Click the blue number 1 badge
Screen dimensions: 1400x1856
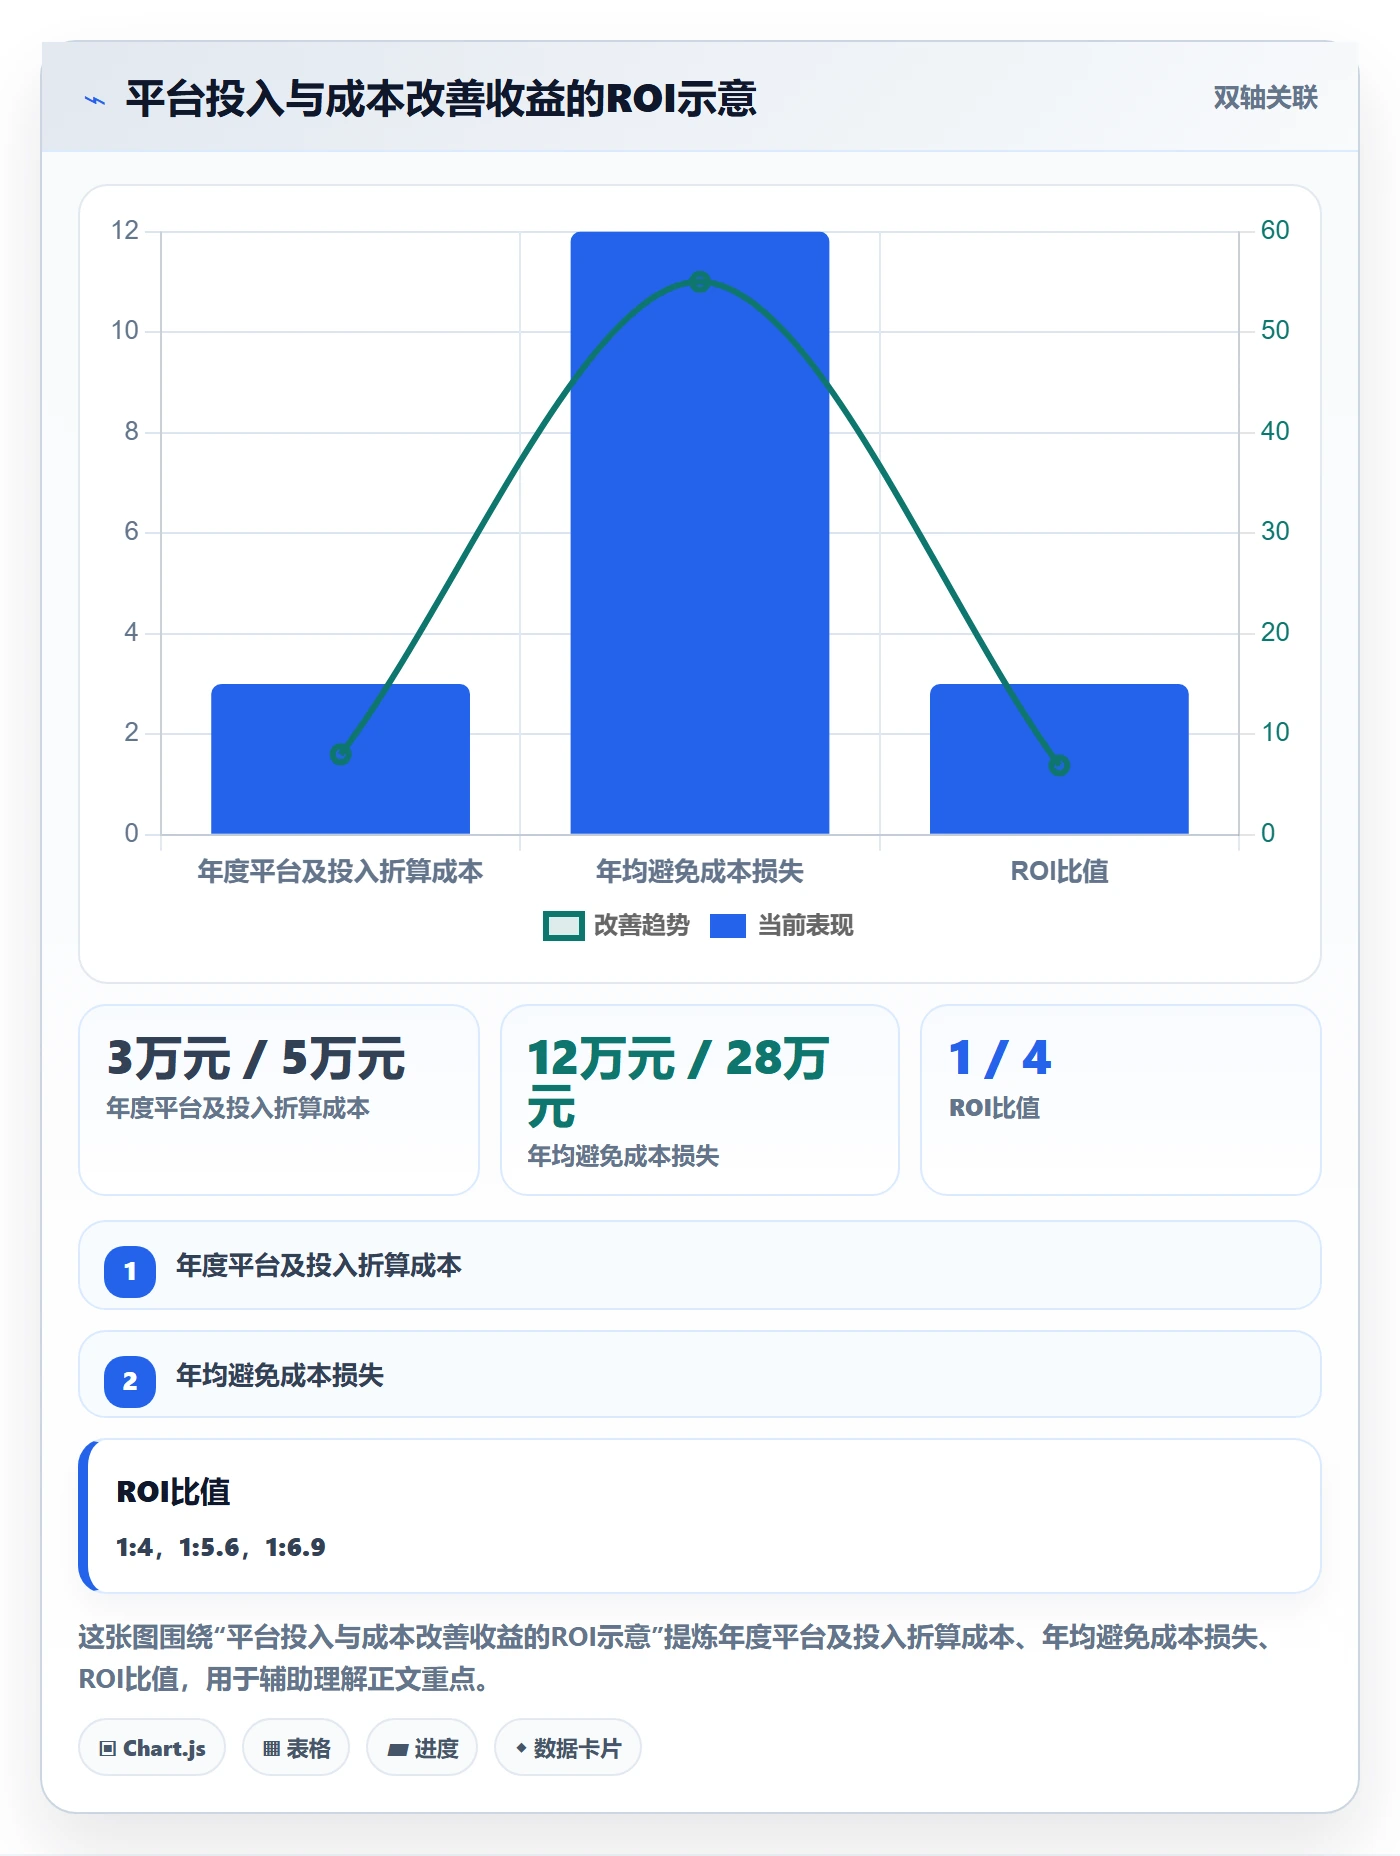[130, 1271]
